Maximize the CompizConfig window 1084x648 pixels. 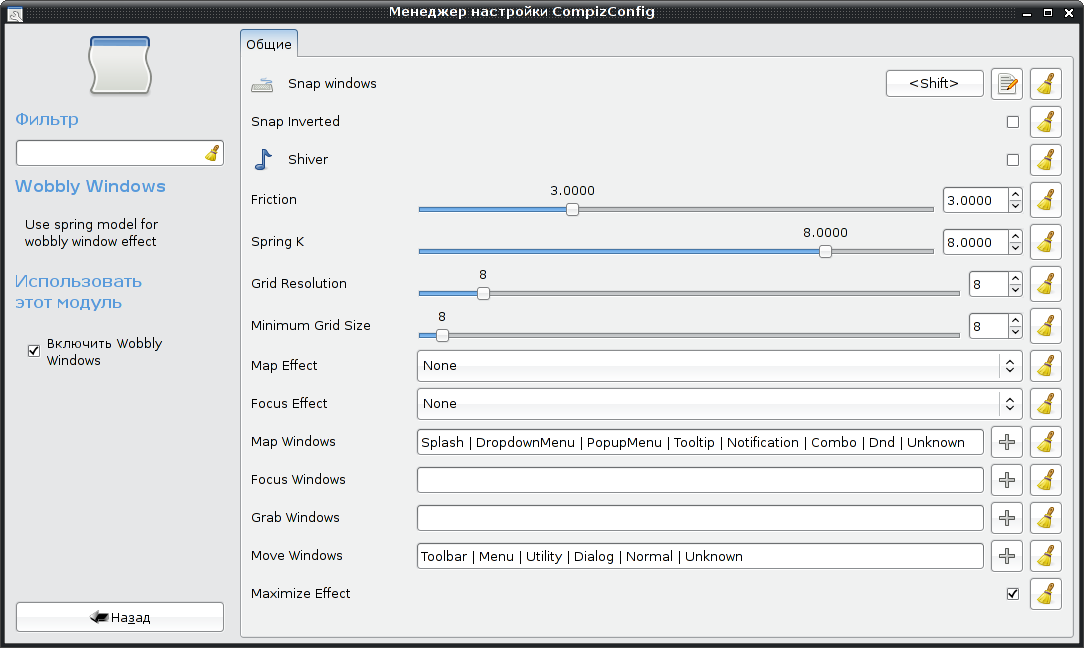point(1048,12)
